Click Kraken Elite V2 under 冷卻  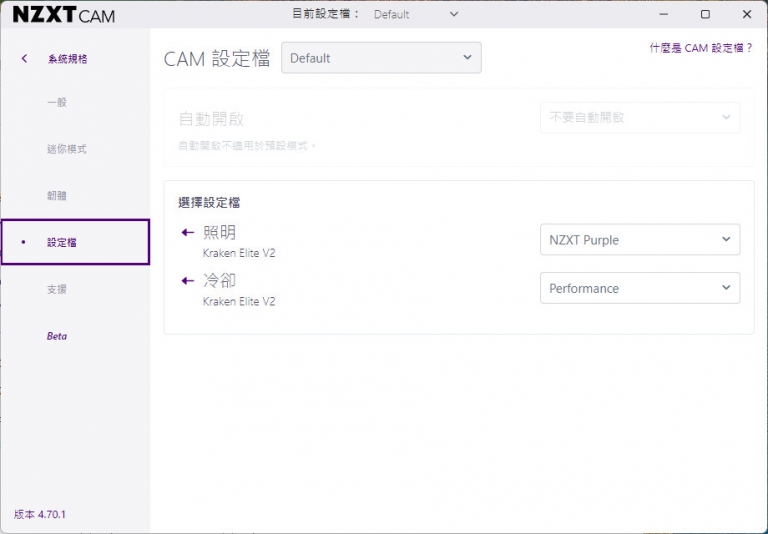pos(239,302)
